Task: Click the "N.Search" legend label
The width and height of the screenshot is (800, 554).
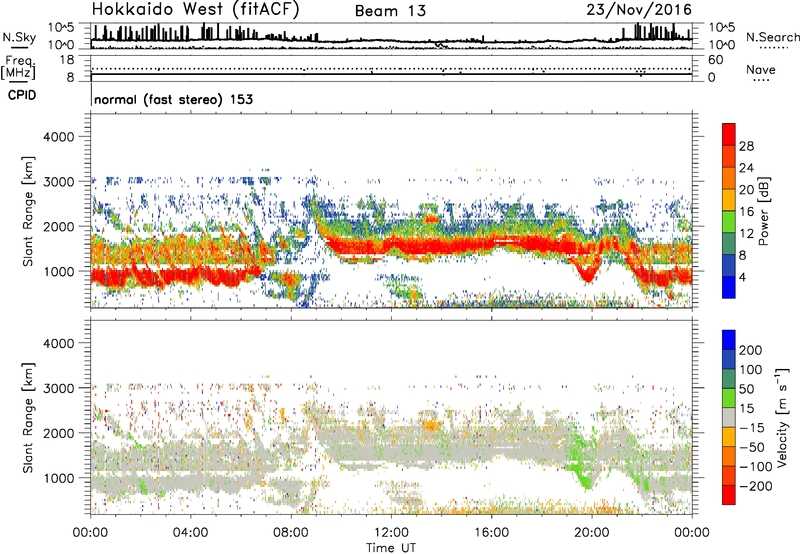Action: click(772, 37)
